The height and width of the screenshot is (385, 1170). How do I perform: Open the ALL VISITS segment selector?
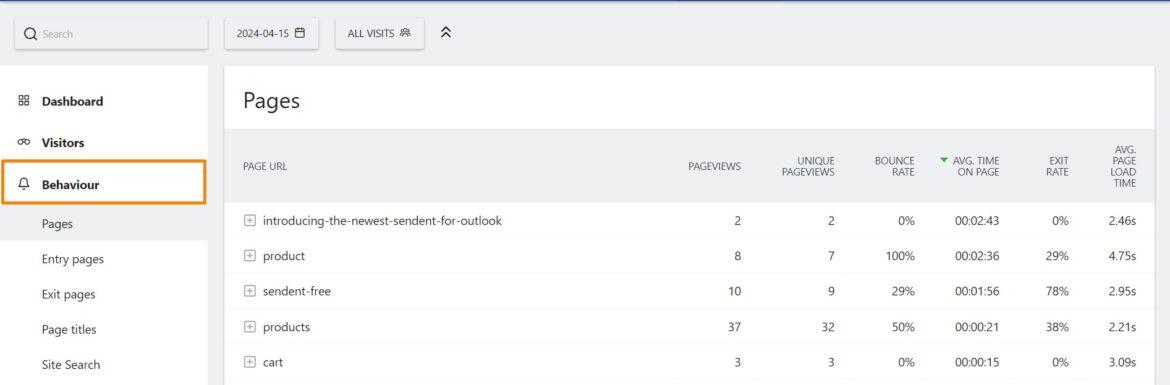pyautogui.click(x=380, y=34)
